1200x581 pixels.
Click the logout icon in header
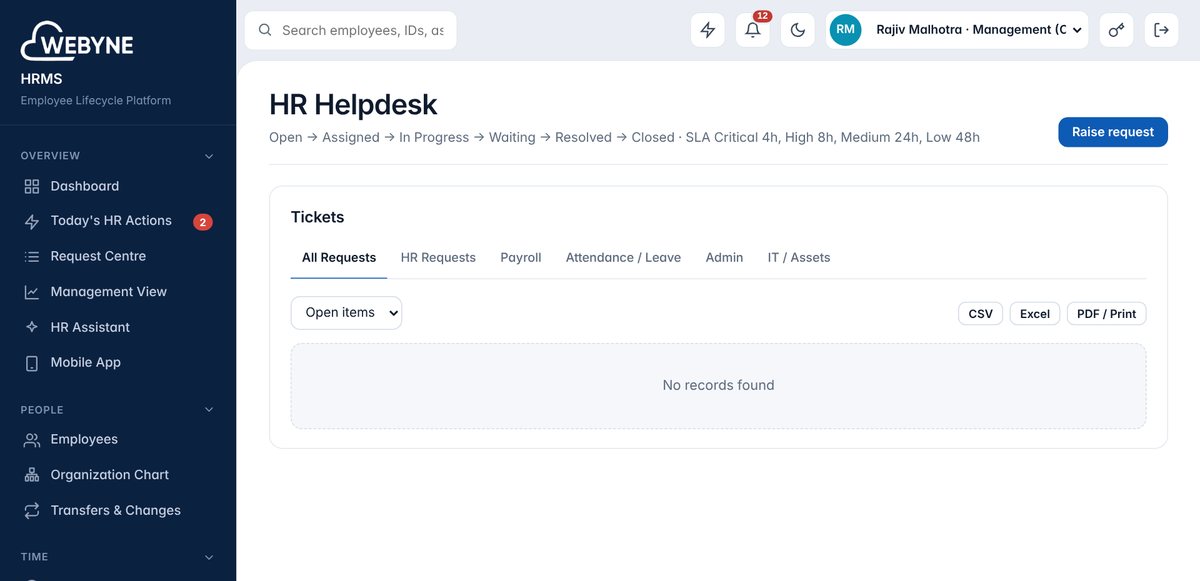point(1161,30)
